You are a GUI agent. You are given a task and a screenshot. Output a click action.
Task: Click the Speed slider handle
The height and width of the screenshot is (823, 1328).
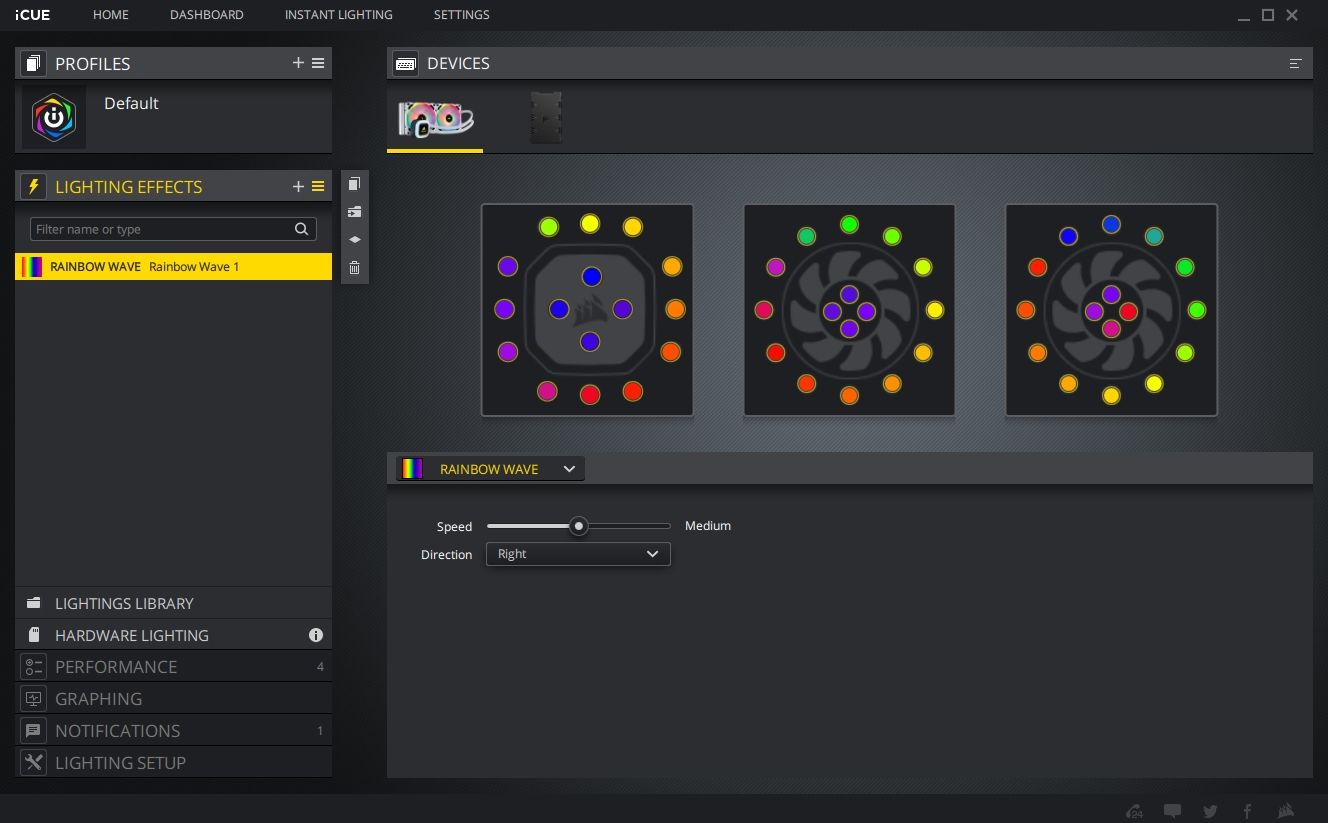pyautogui.click(x=578, y=526)
